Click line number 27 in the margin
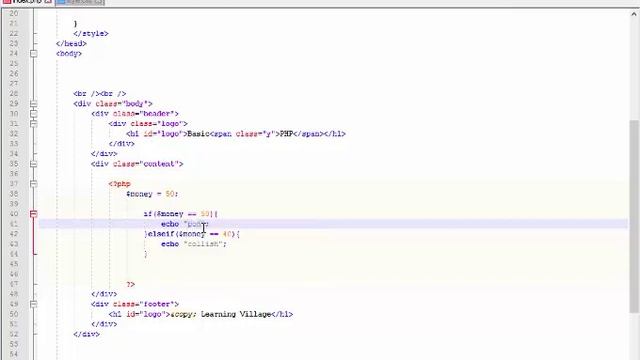 point(13,84)
